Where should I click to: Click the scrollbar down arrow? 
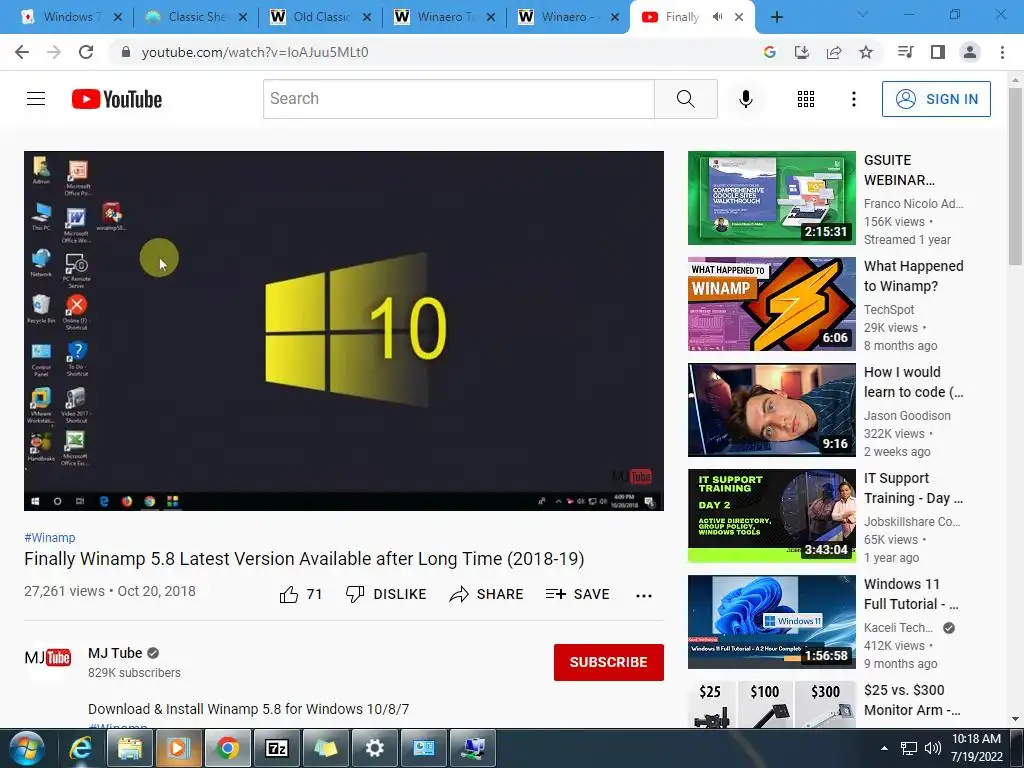tap(1015, 719)
